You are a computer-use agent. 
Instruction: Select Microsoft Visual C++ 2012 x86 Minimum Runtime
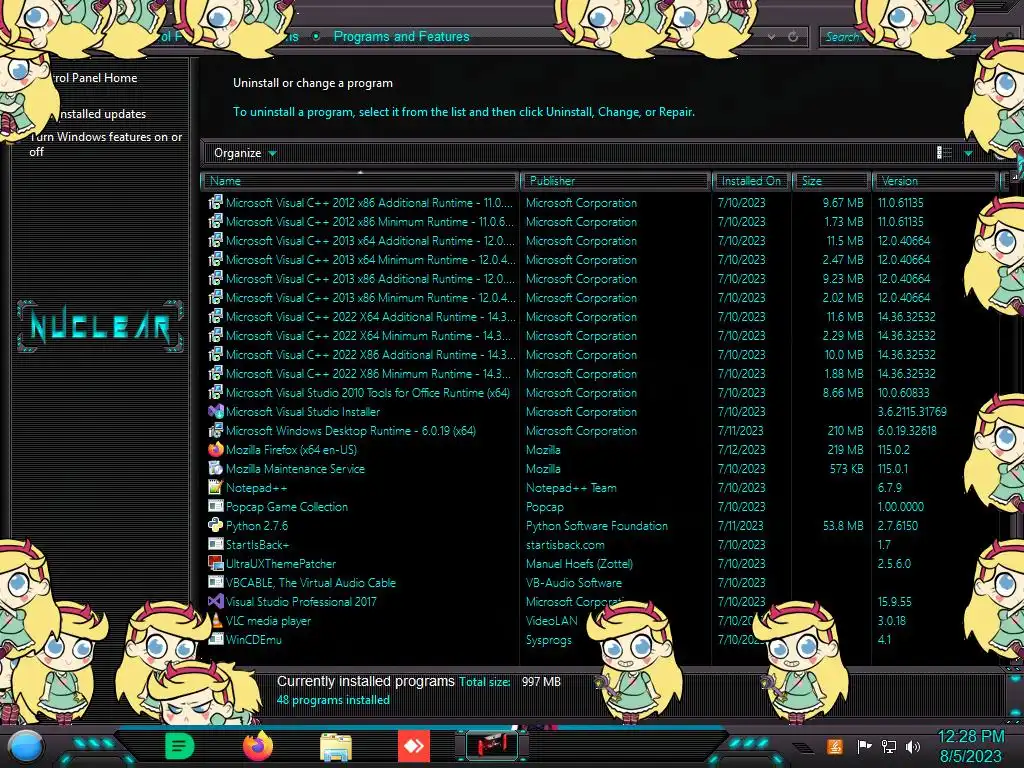[x=369, y=222]
